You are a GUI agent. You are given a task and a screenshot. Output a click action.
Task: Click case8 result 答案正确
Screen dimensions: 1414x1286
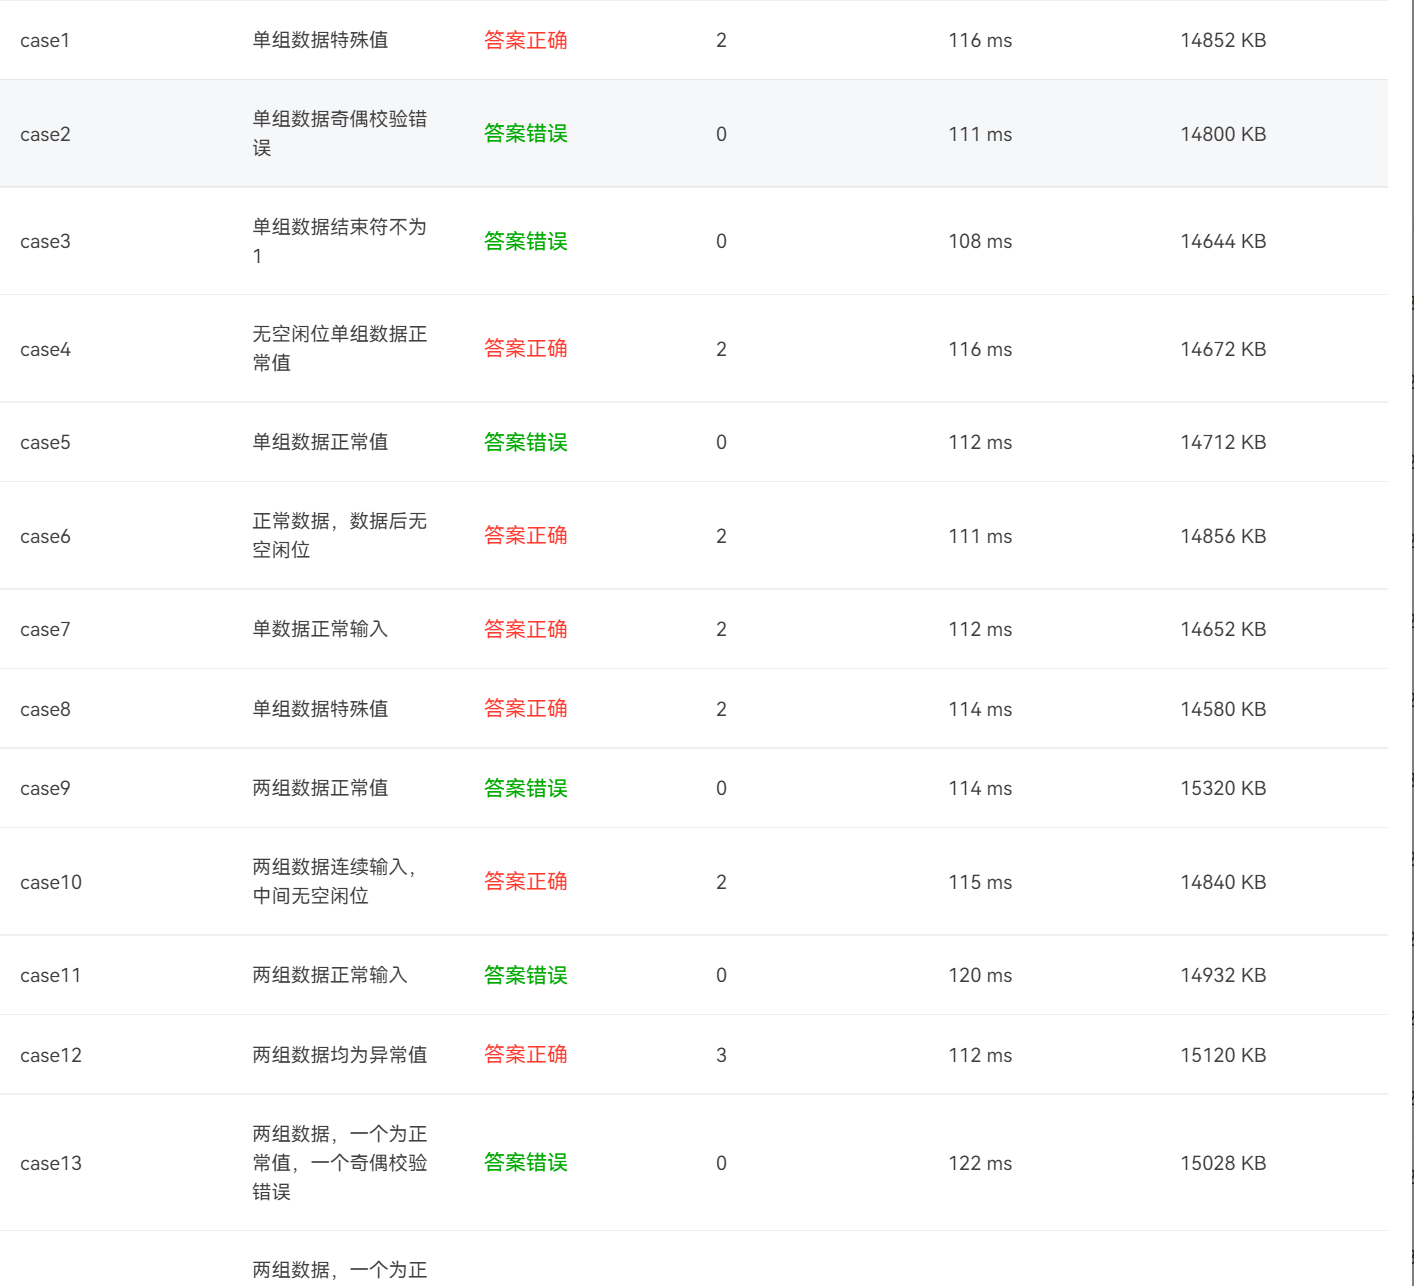coord(526,708)
